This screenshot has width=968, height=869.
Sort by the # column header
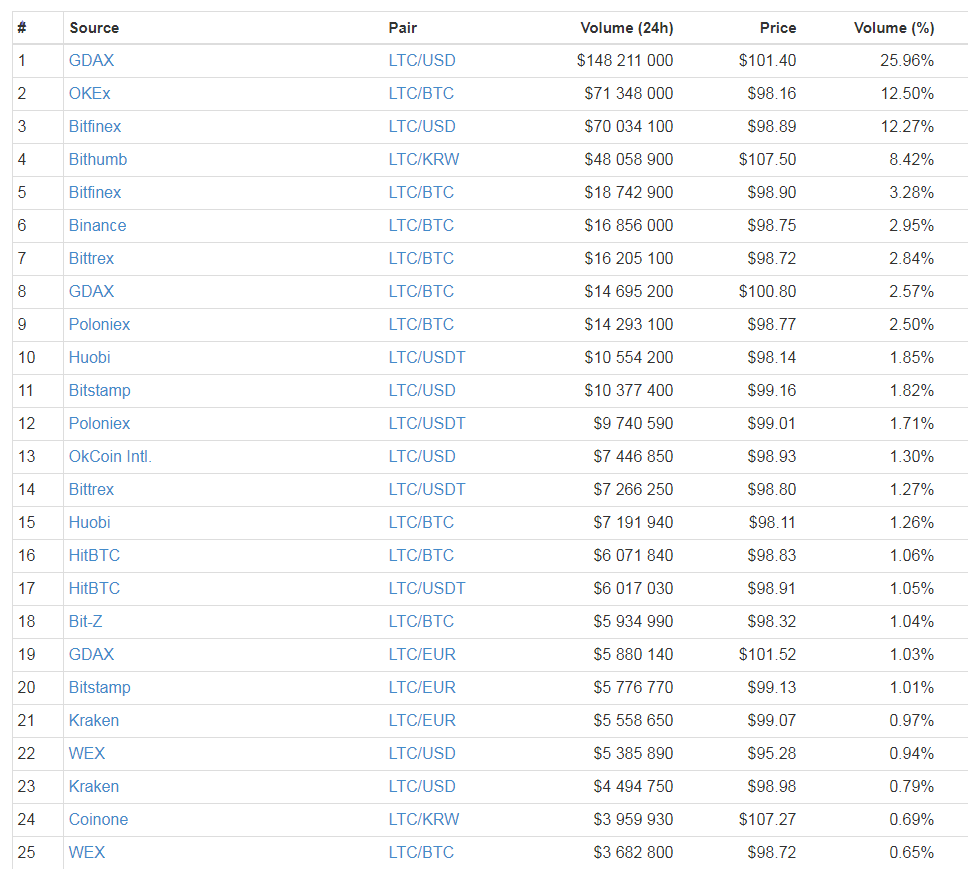click(22, 28)
